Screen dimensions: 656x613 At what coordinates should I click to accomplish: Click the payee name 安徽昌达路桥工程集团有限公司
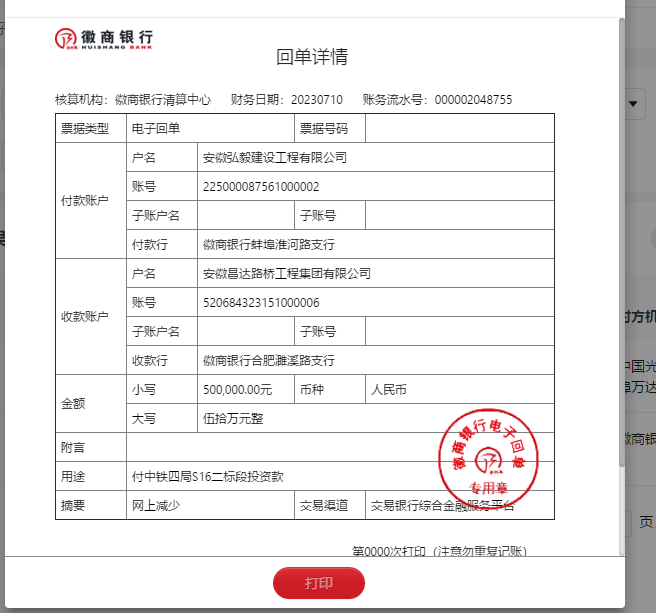[x=286, y=274]
